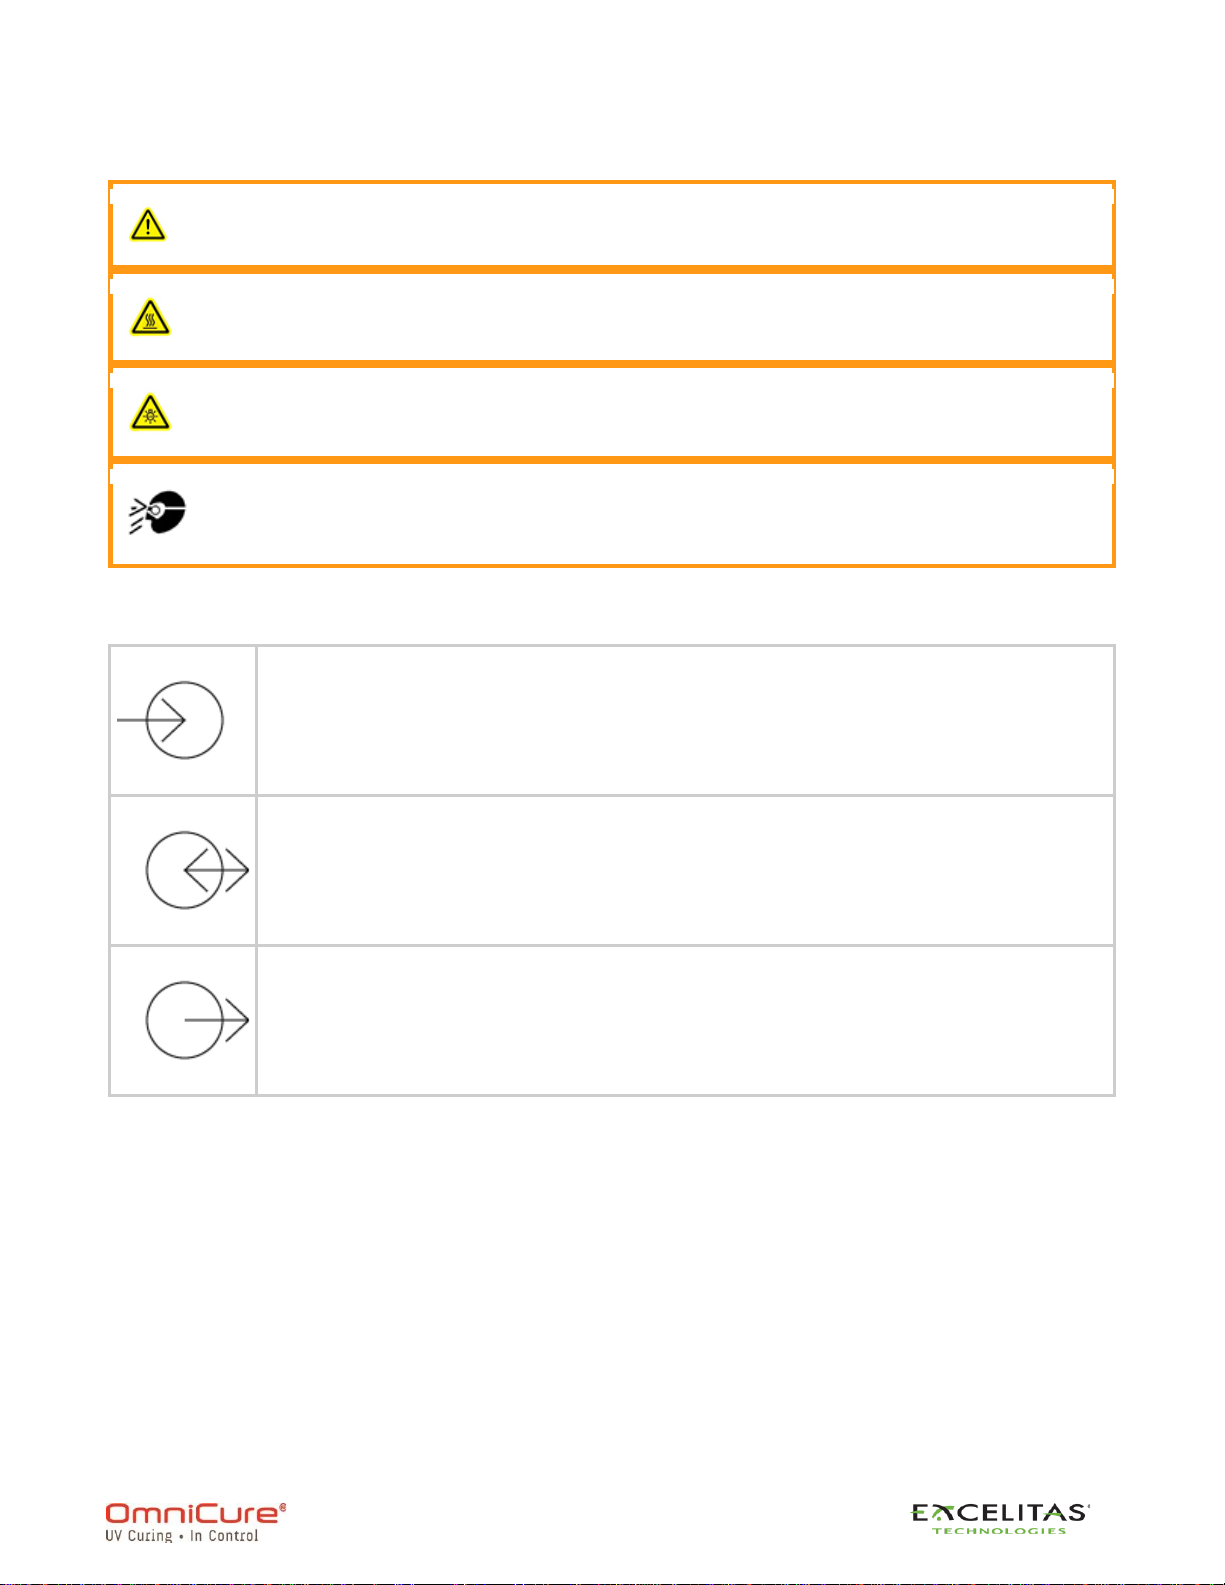Click the optical radiation warning triangle icon
Screen dimensions: 1225x1585
point(150,413)
